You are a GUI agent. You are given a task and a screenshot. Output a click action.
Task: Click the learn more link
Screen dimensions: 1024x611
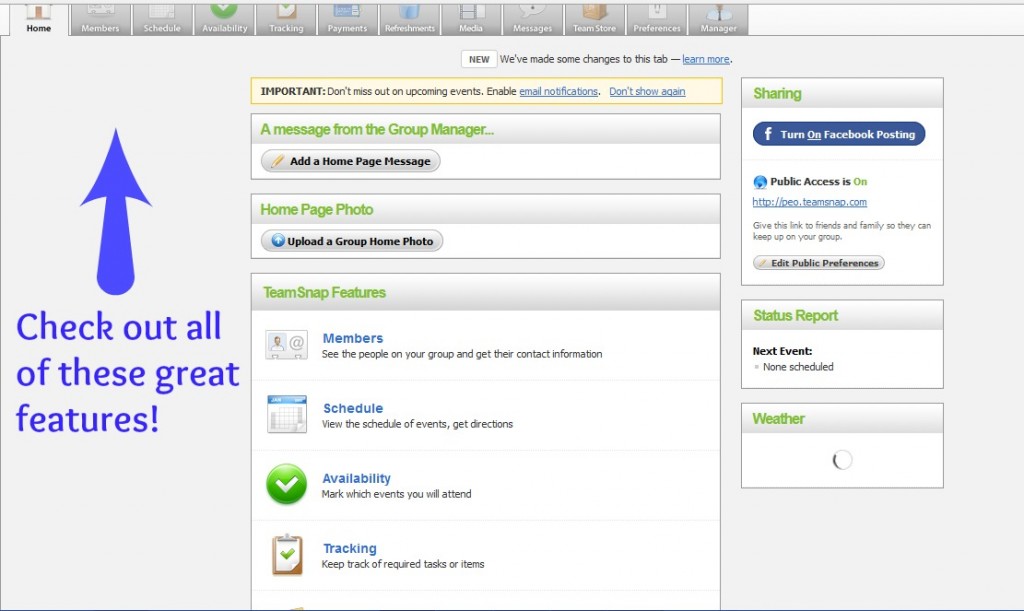point(706,59)
